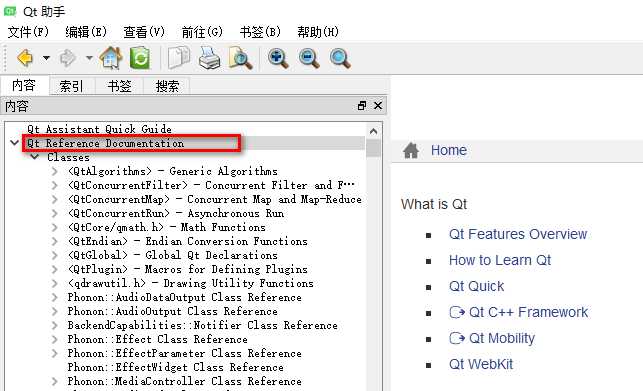Expand Phonon::AudioDataOutput Class Reference
The width and height of the screenshot is (643, 391).
55,297
